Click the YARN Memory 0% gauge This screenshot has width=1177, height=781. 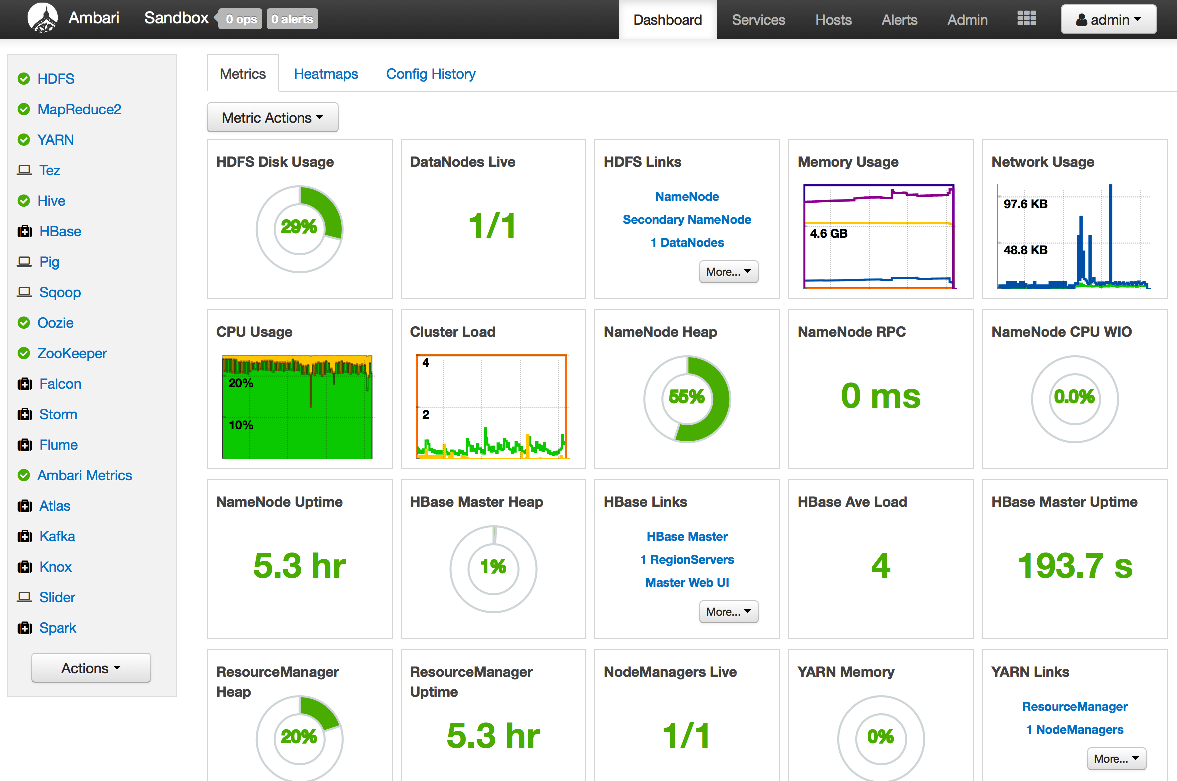[x=880, y=738]
